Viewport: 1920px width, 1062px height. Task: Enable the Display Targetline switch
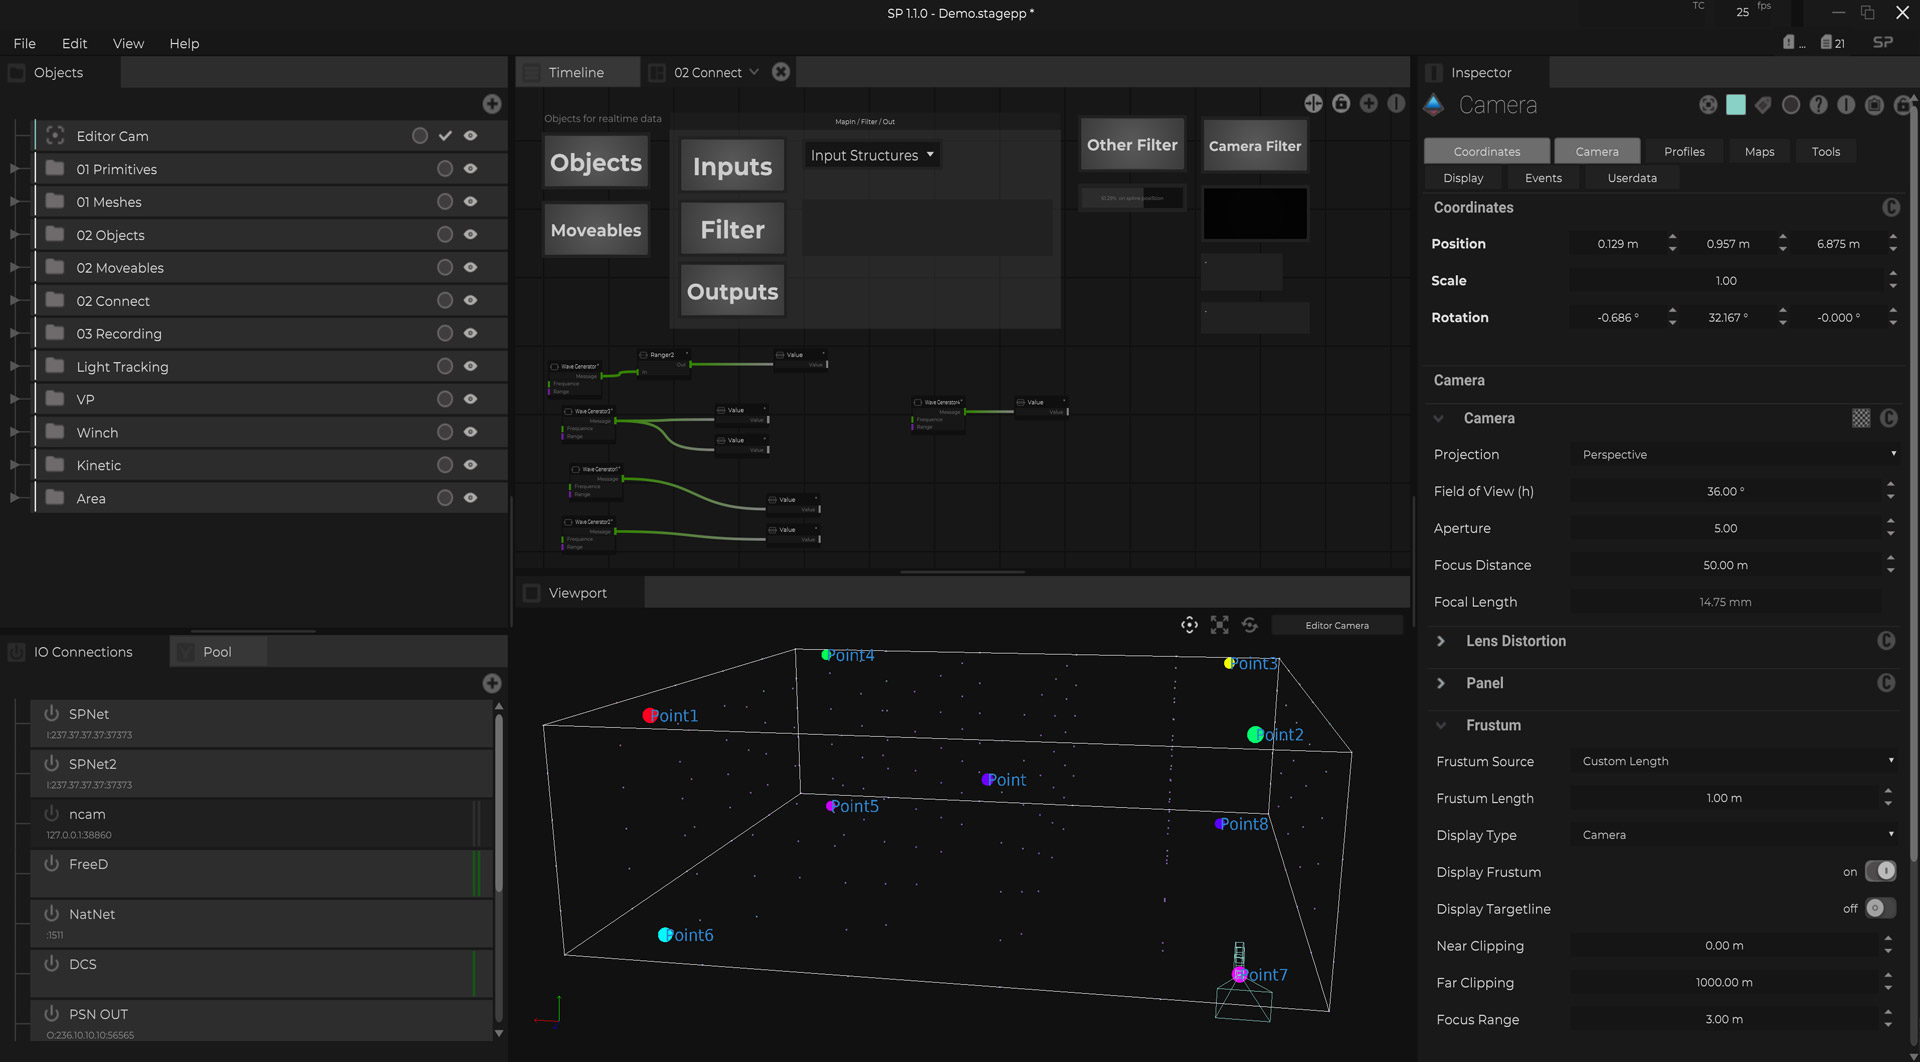(x=1880, y=908)
